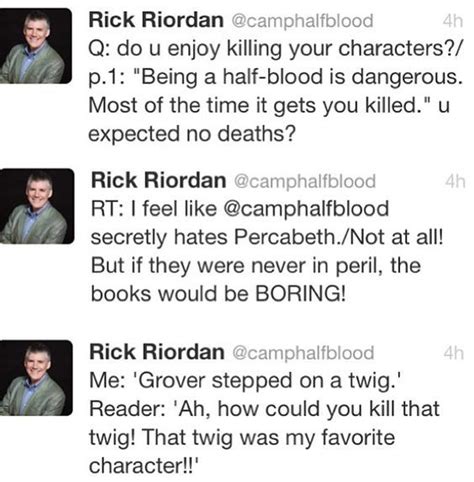The image size is (474, 482).
Task: Select the 'expected no deaths?' line
Action: point(192,134)
